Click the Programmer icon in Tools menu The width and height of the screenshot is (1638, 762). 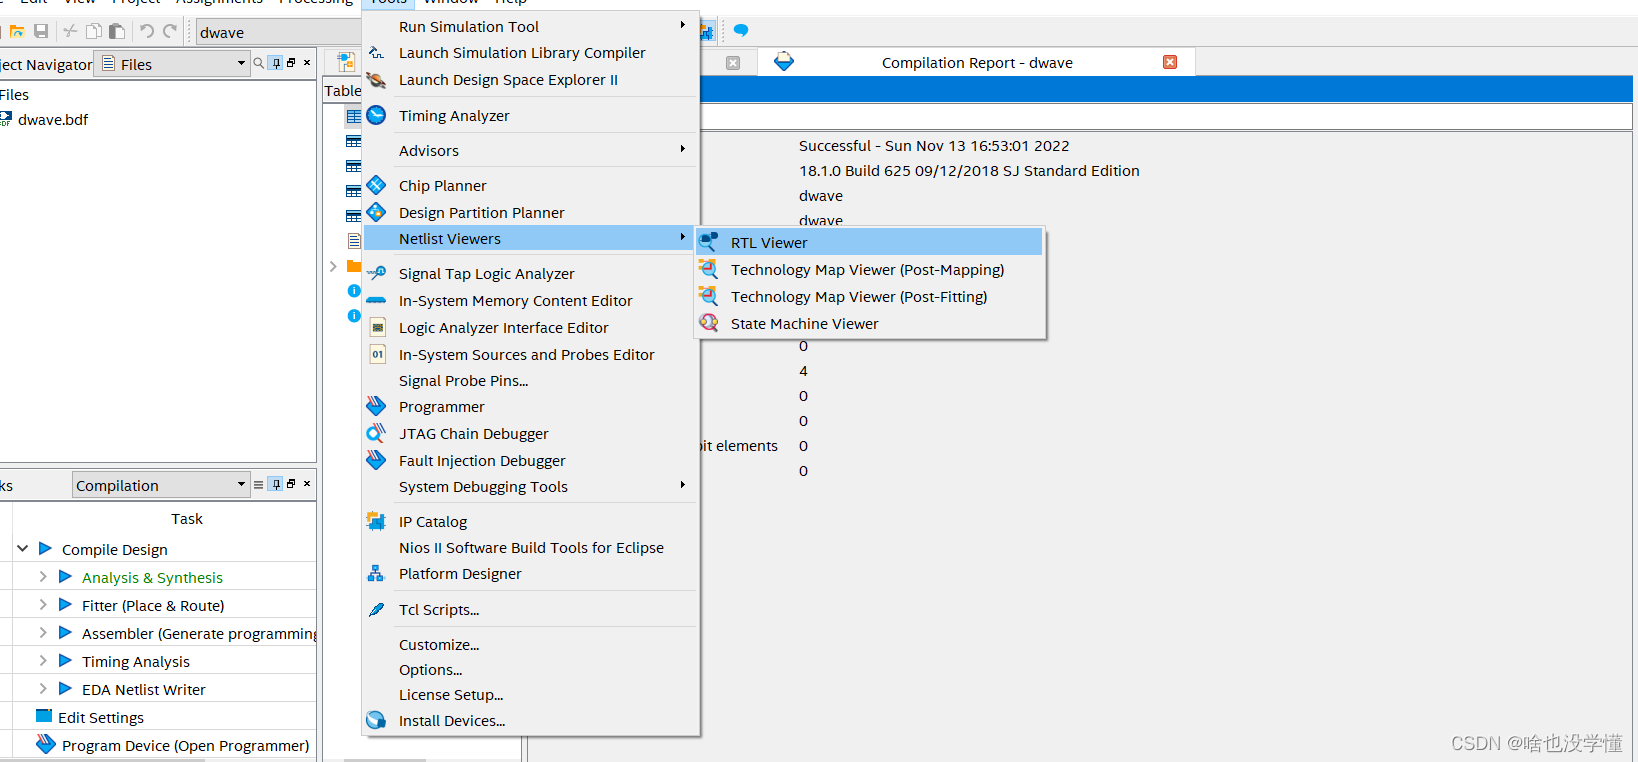click(x=376, y=406)
